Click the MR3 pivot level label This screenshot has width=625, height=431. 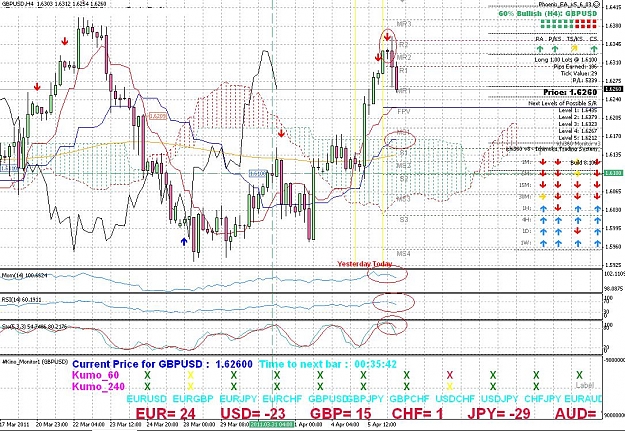pos(404,24)
